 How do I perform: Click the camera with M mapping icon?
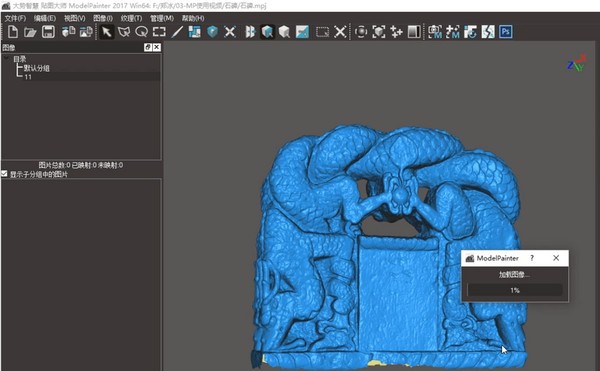pyautogui.click(x=435, y=32)
